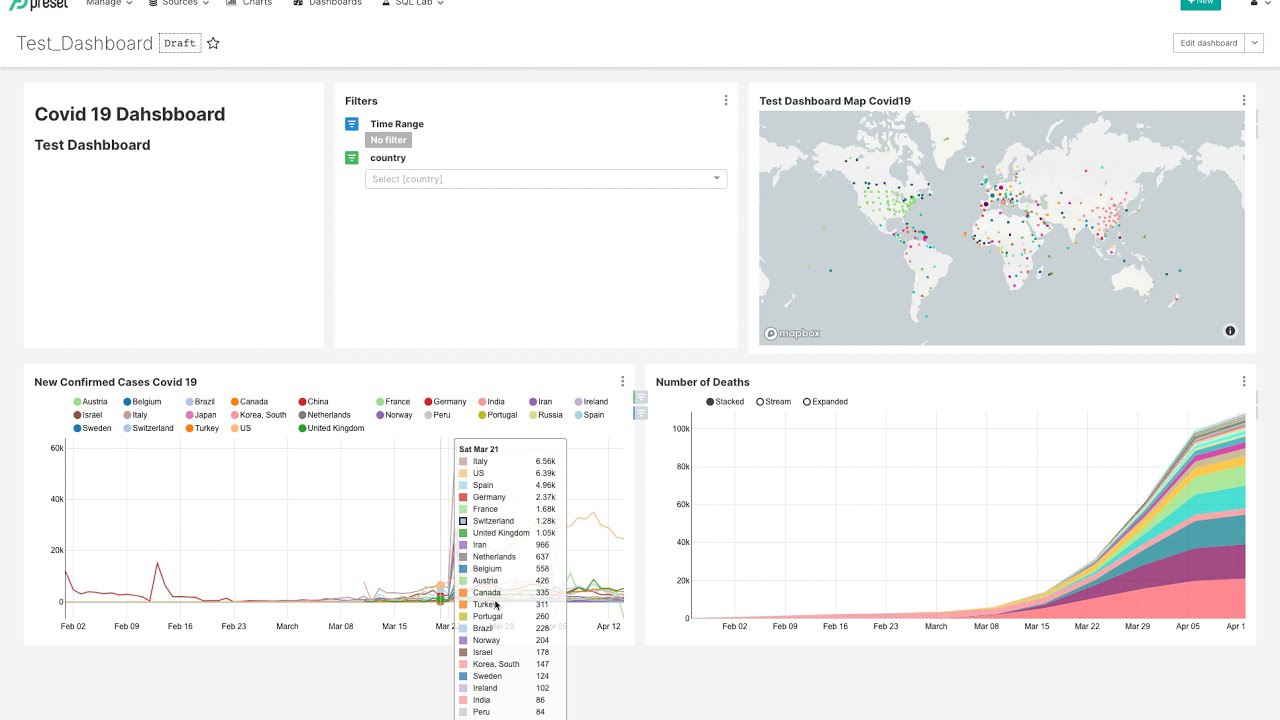Image resolution: width=1280 pixels, height=720 pixels.
Task: Open the New Confirmed Cases chart options menu
Action: pyautogui.click(x=622, y=381)
